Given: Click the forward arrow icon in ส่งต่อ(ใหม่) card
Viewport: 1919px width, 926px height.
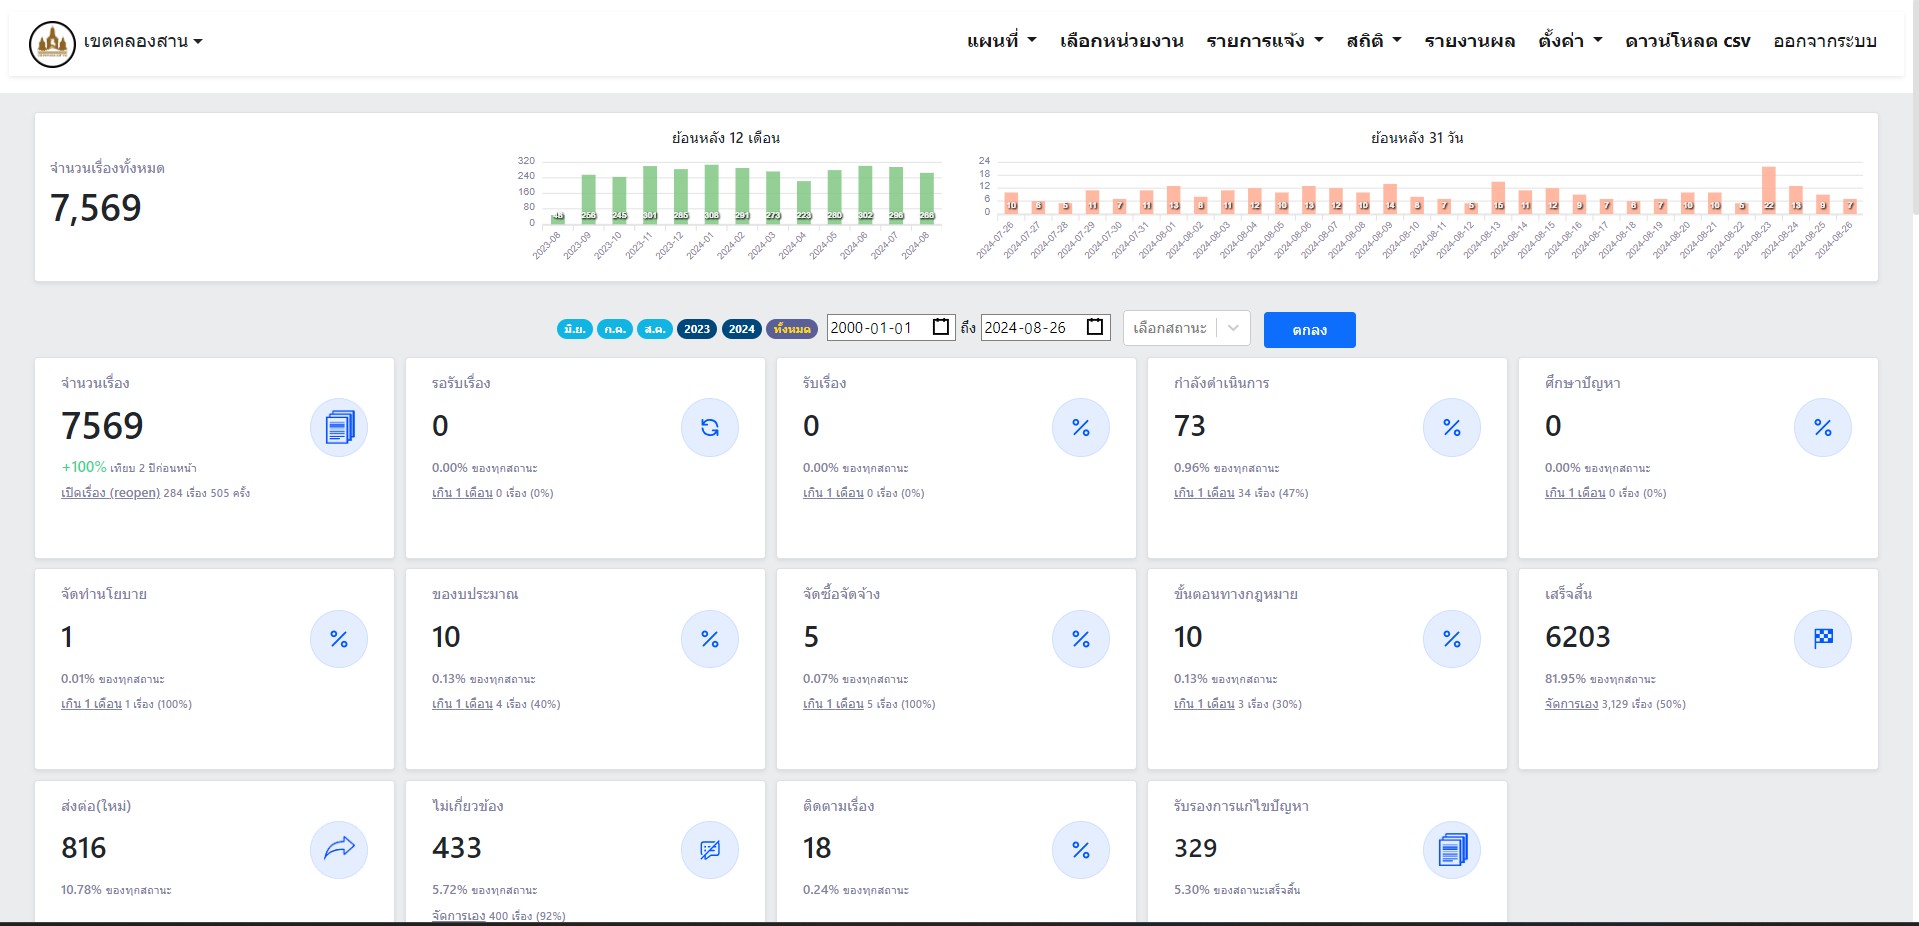Looking at the screenshot, I should coord(339,850).
